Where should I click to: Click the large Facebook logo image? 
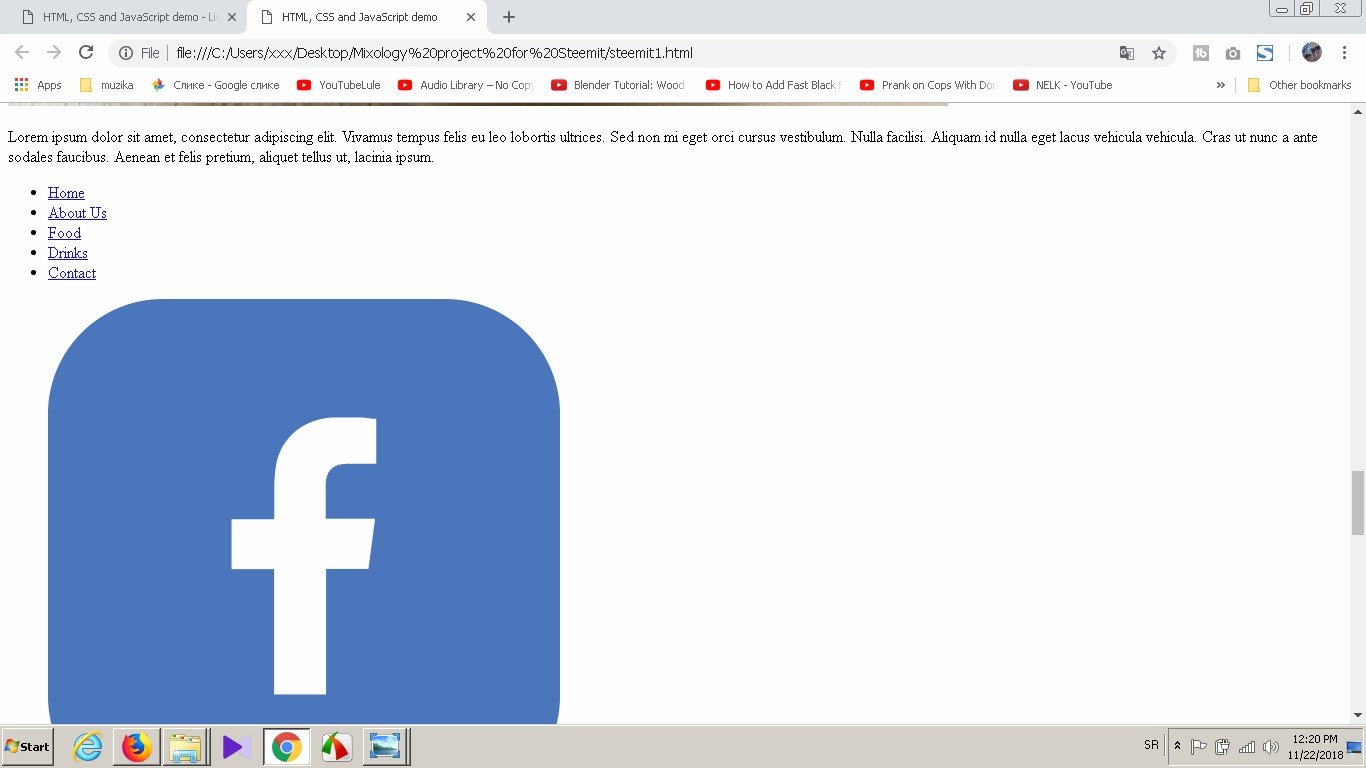pyautogui.click(x=304, y=511)
